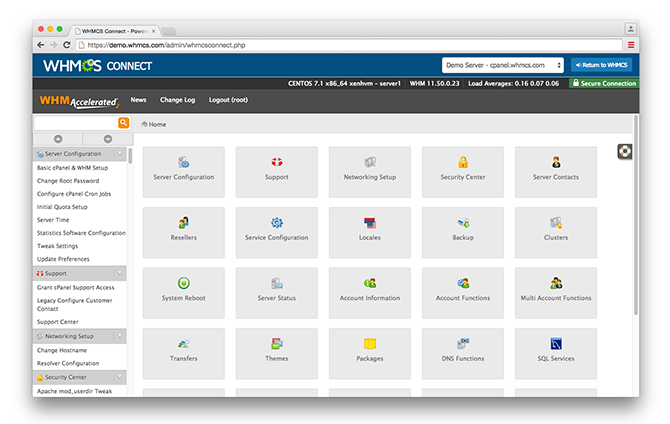The height and width of the screenshot is (424, 670).
Task: Click Logout (root) in the top menu
Action: click(228, 100)
